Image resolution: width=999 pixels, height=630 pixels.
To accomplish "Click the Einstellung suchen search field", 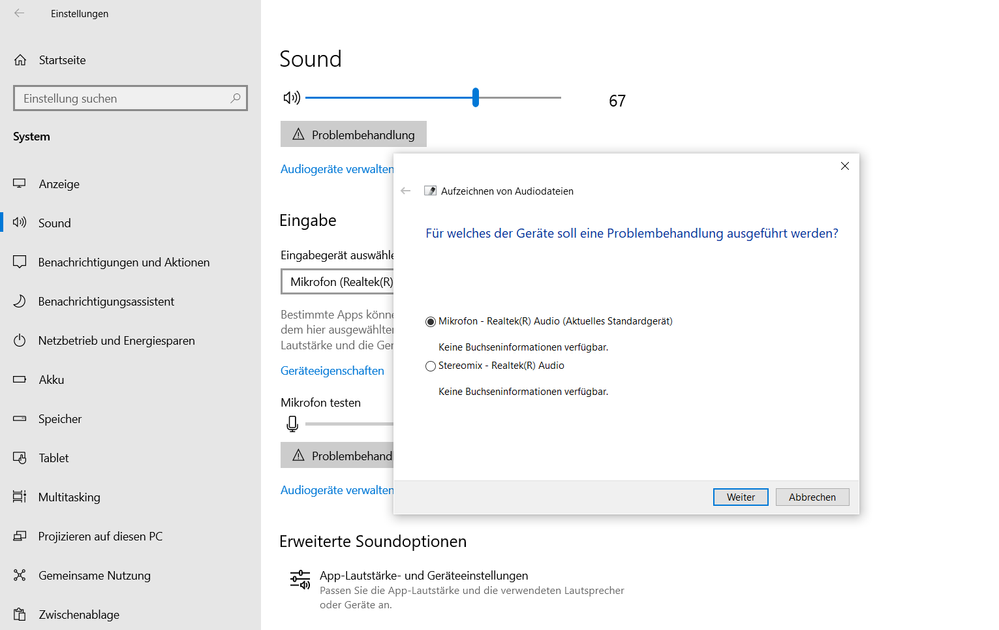I will click(120, 98).
